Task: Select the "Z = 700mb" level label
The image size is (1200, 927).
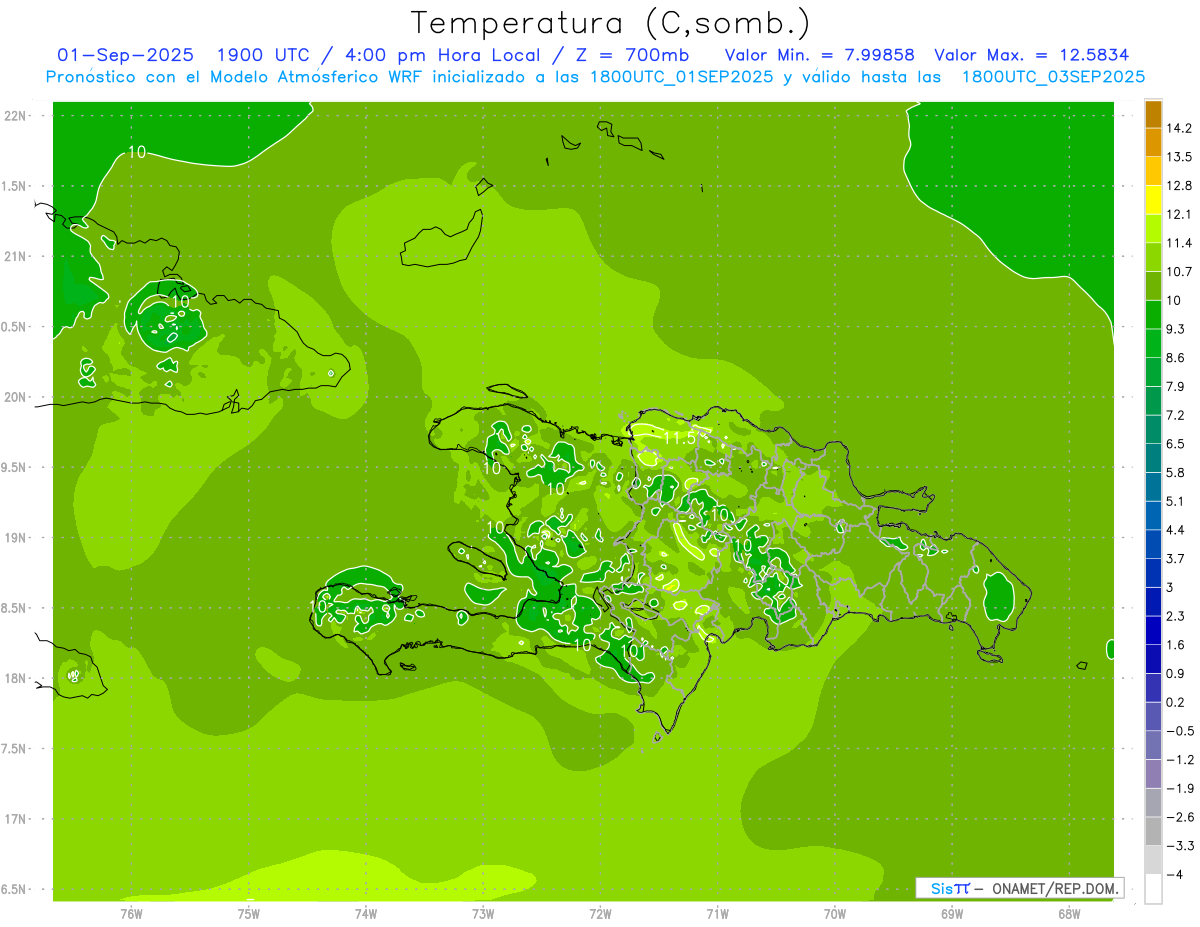Action: point(634,55)
